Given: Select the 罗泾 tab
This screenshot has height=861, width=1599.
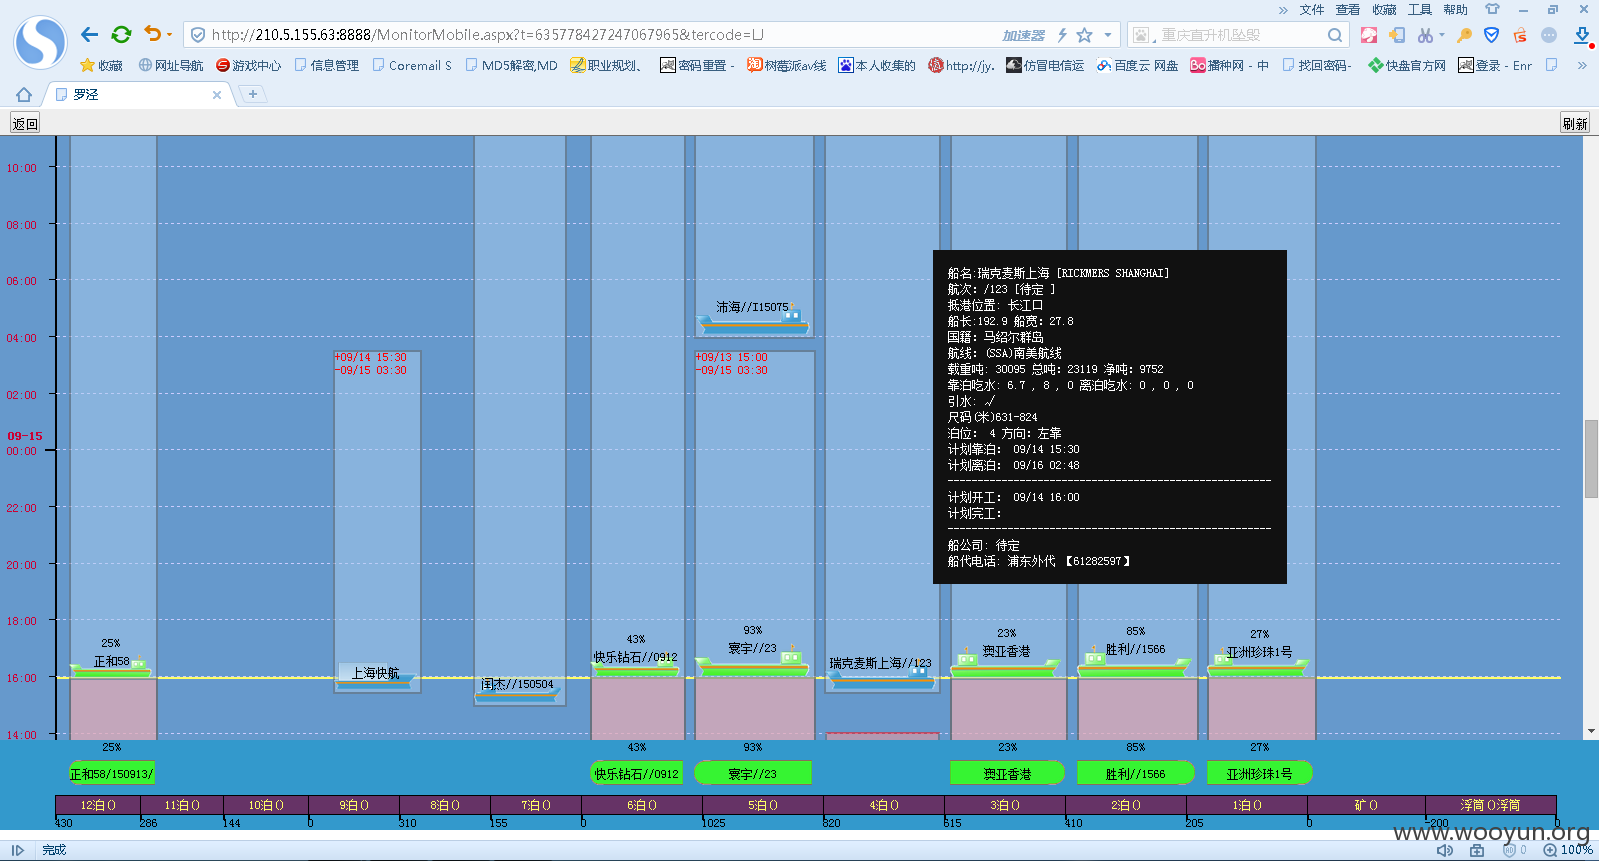Looking at the screenshot, I should point(138,94).
